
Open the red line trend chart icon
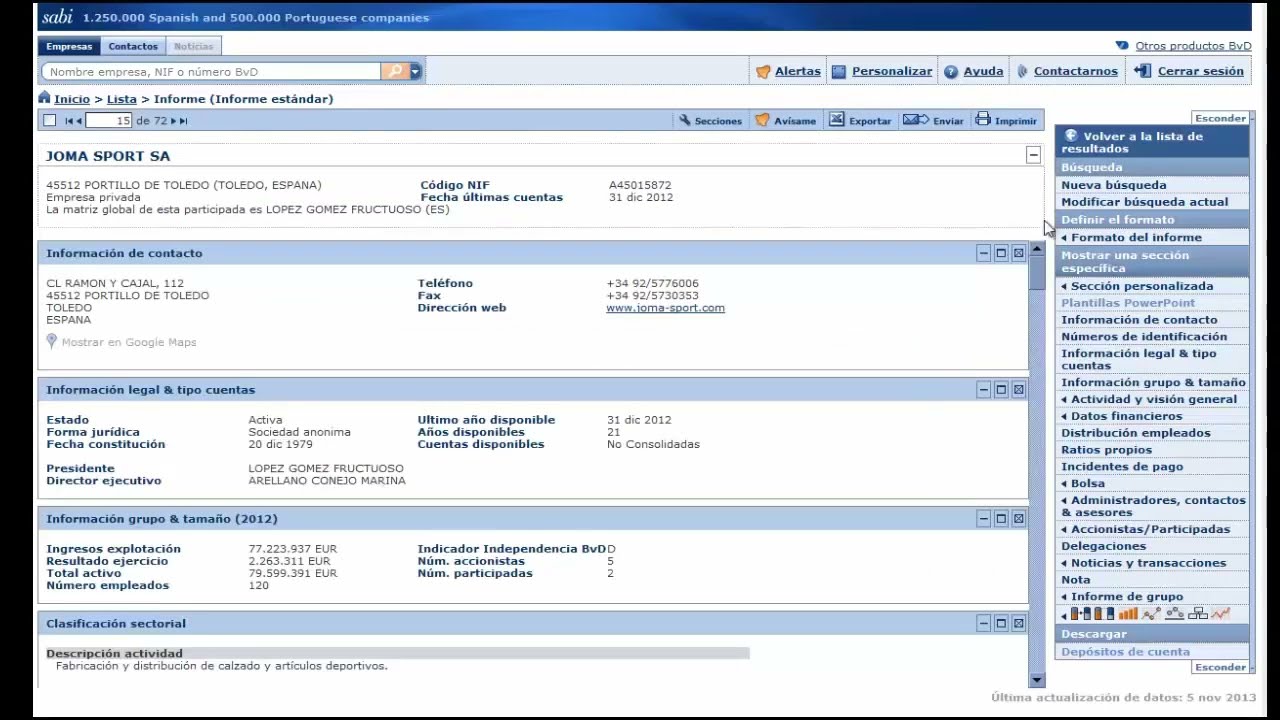(x=1220, y=614)
